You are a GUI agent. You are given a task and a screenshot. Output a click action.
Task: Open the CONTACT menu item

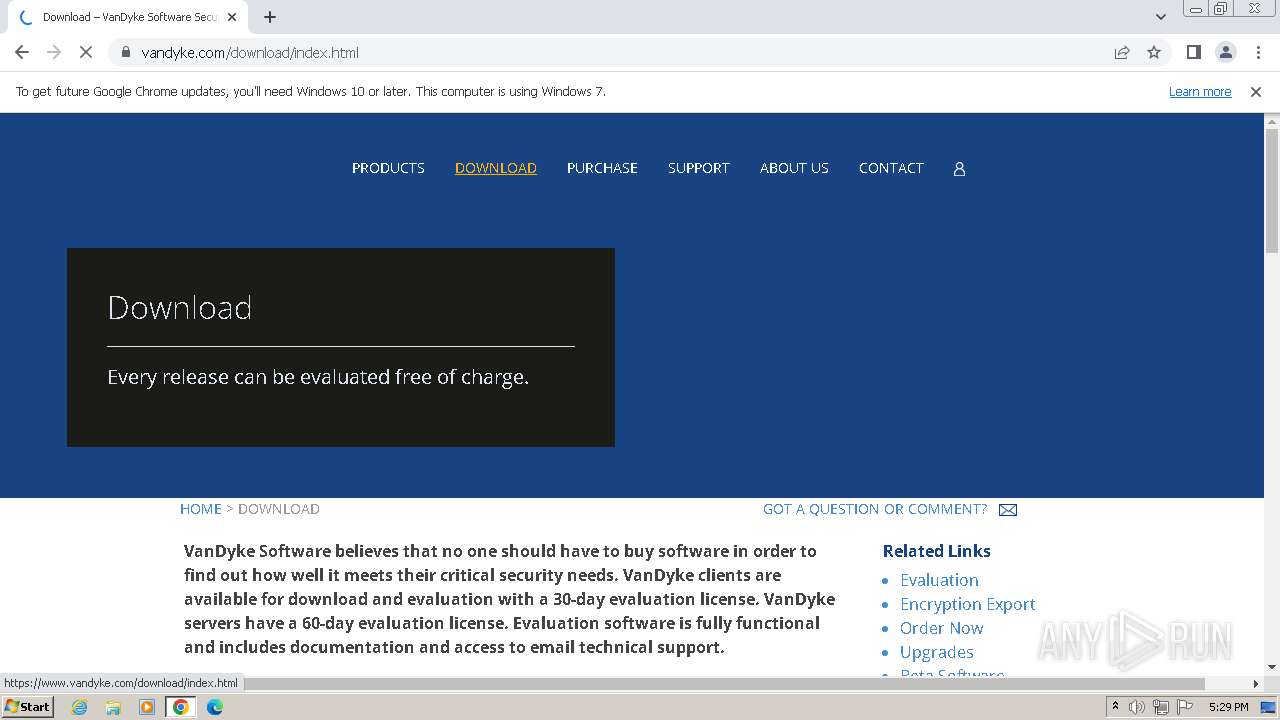click(891, 168)
